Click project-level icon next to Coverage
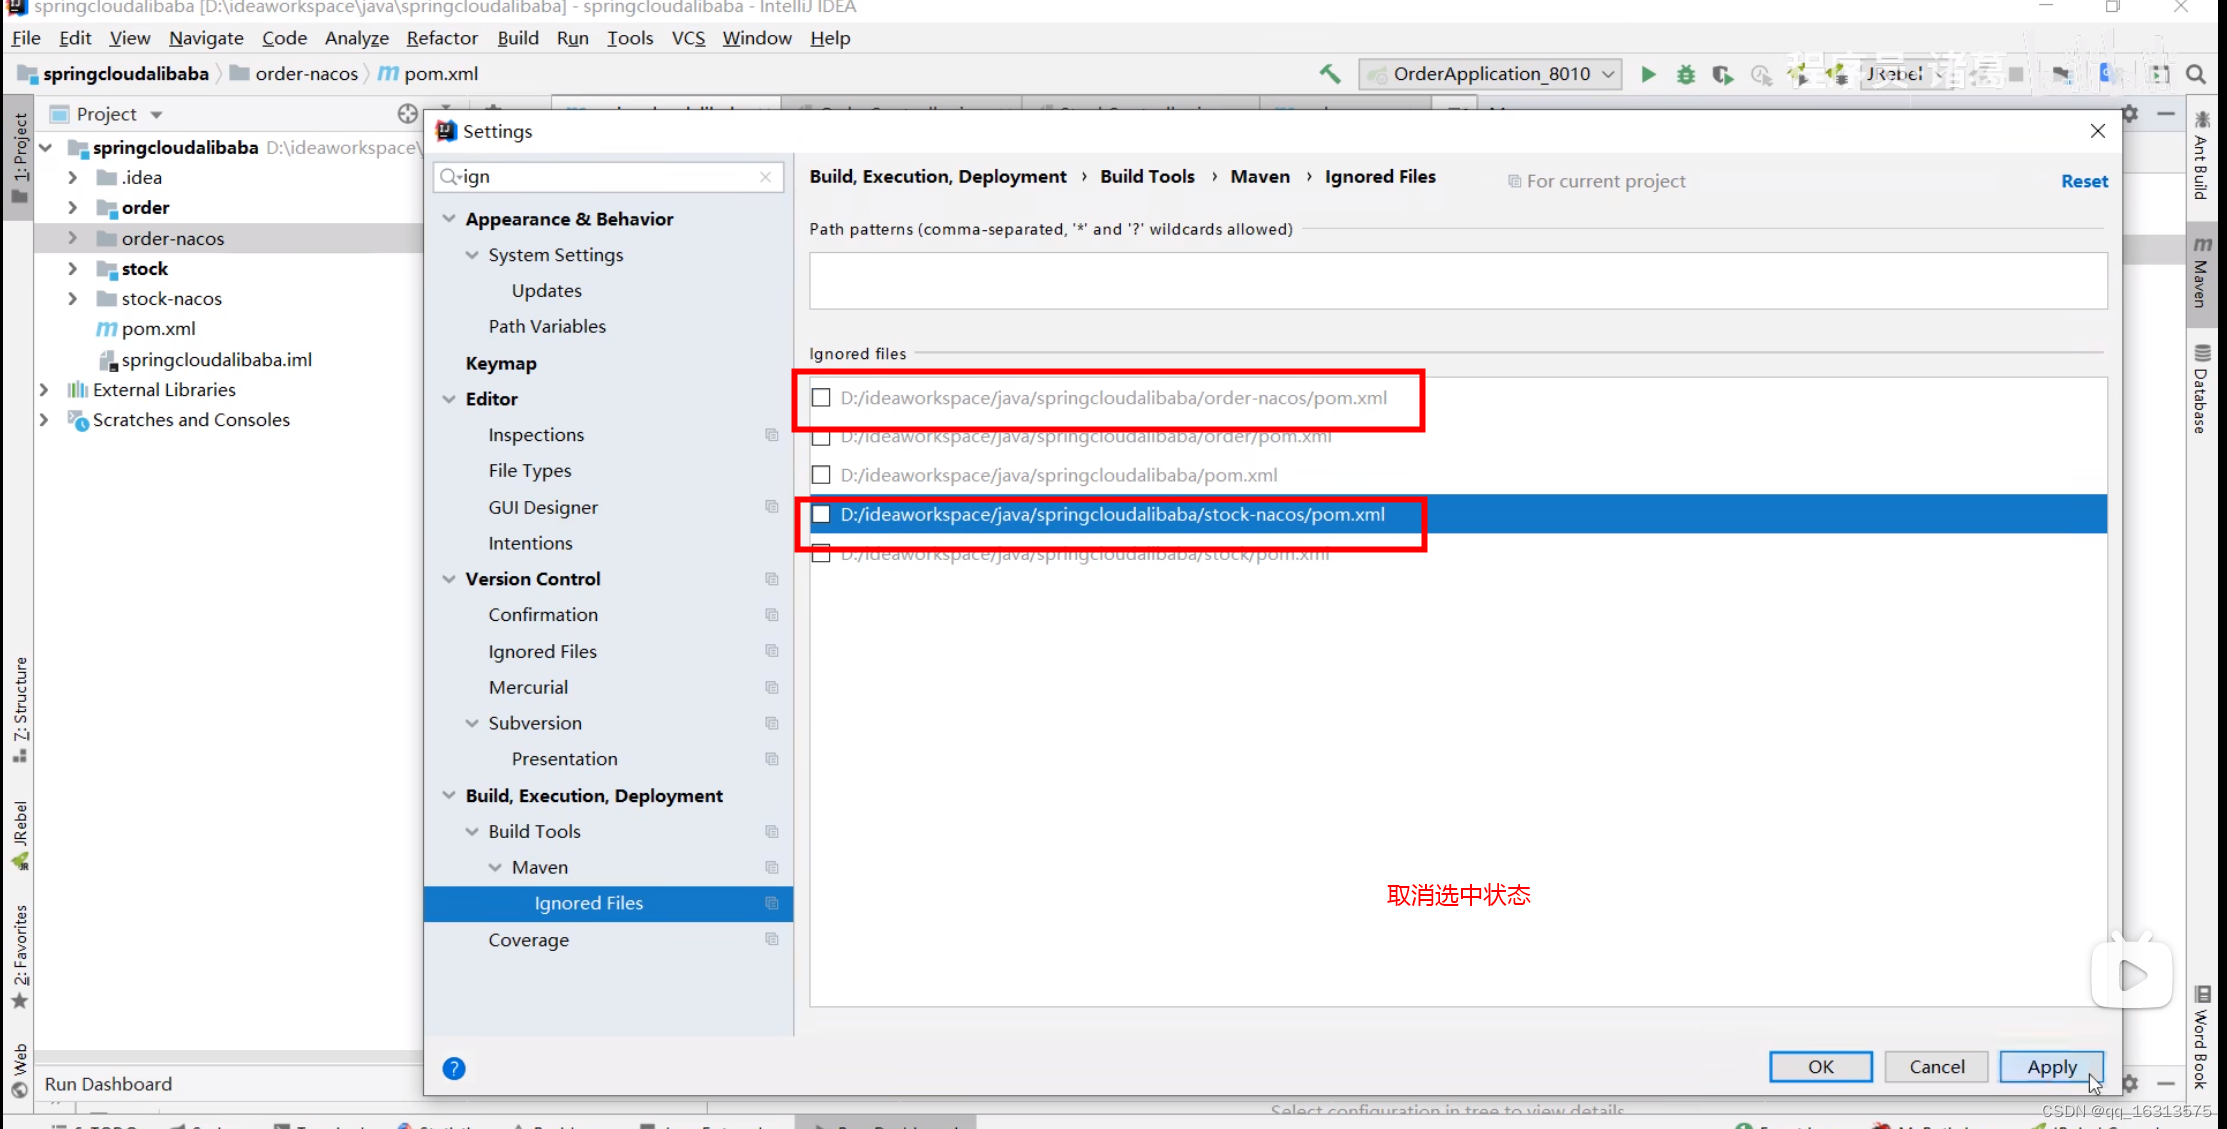Viewport: 2227px width, 1129px height. point(771,939)
